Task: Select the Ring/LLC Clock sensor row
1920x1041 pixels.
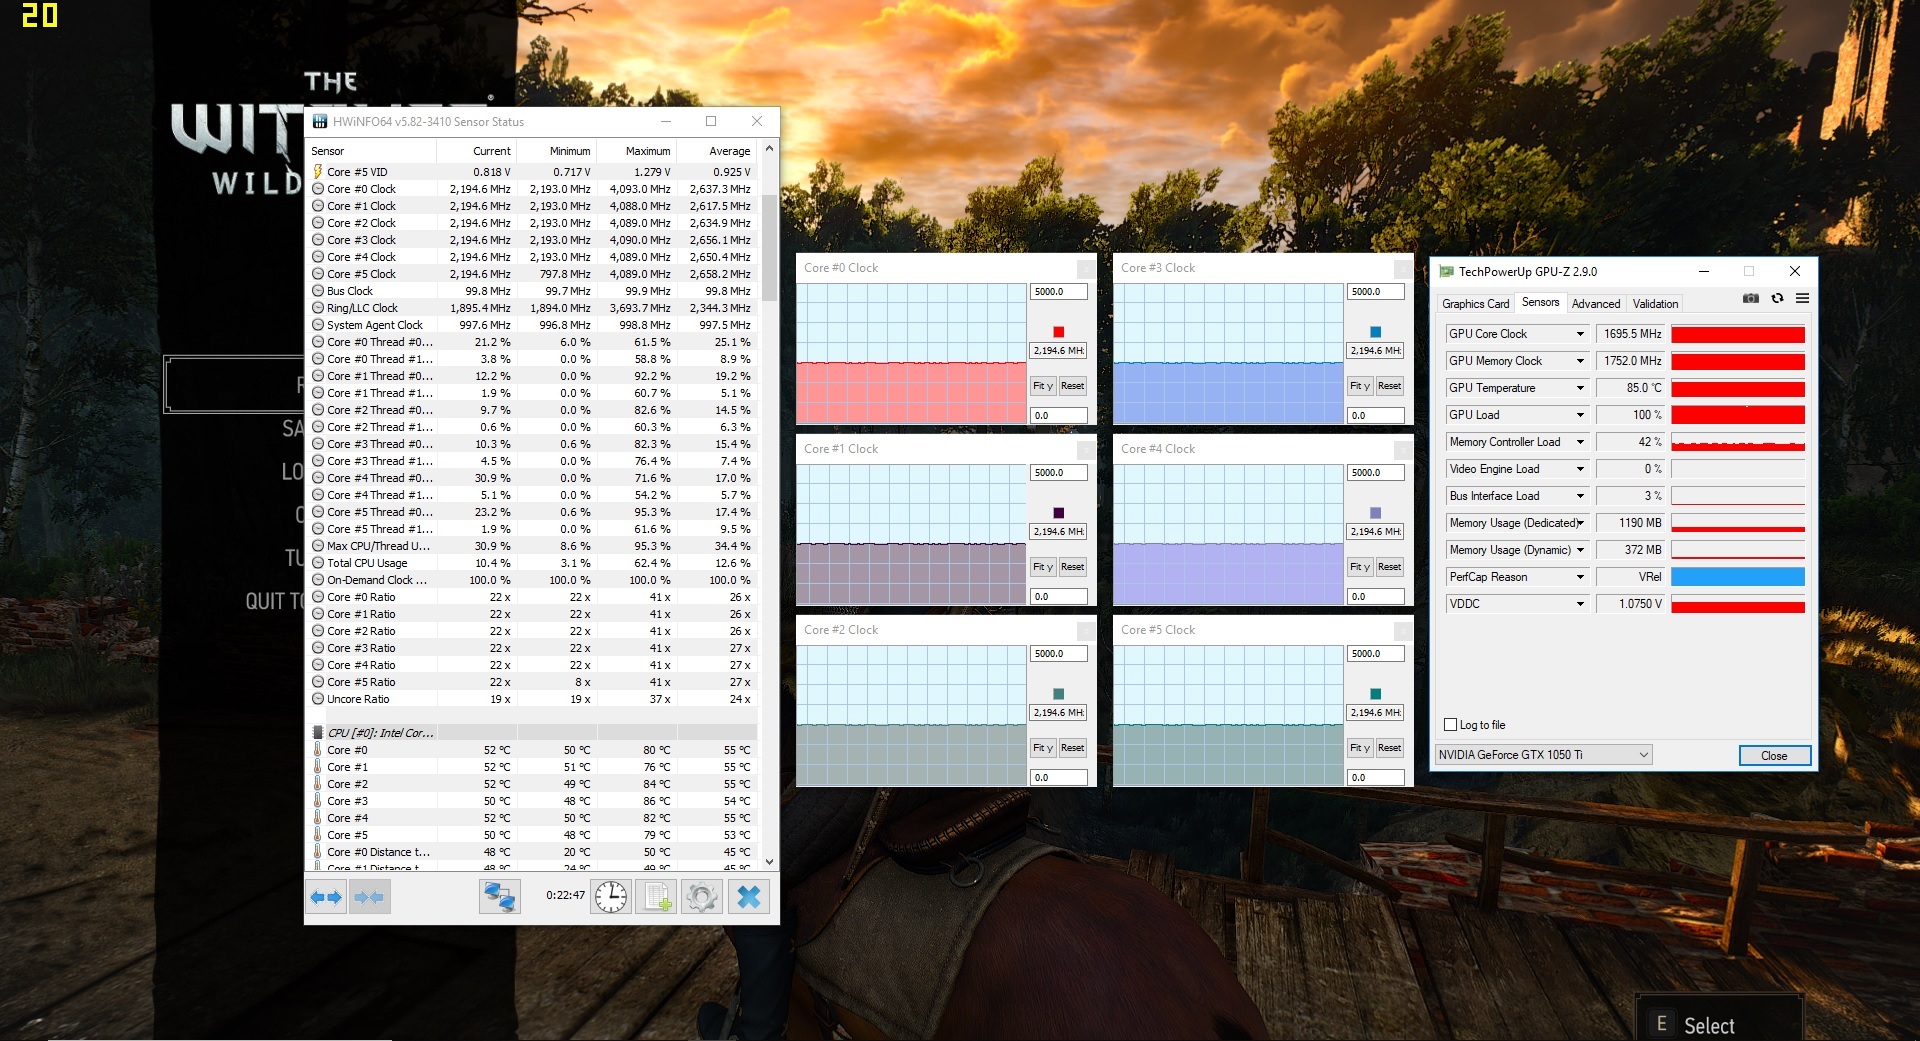Action: (x=532, y=308)
